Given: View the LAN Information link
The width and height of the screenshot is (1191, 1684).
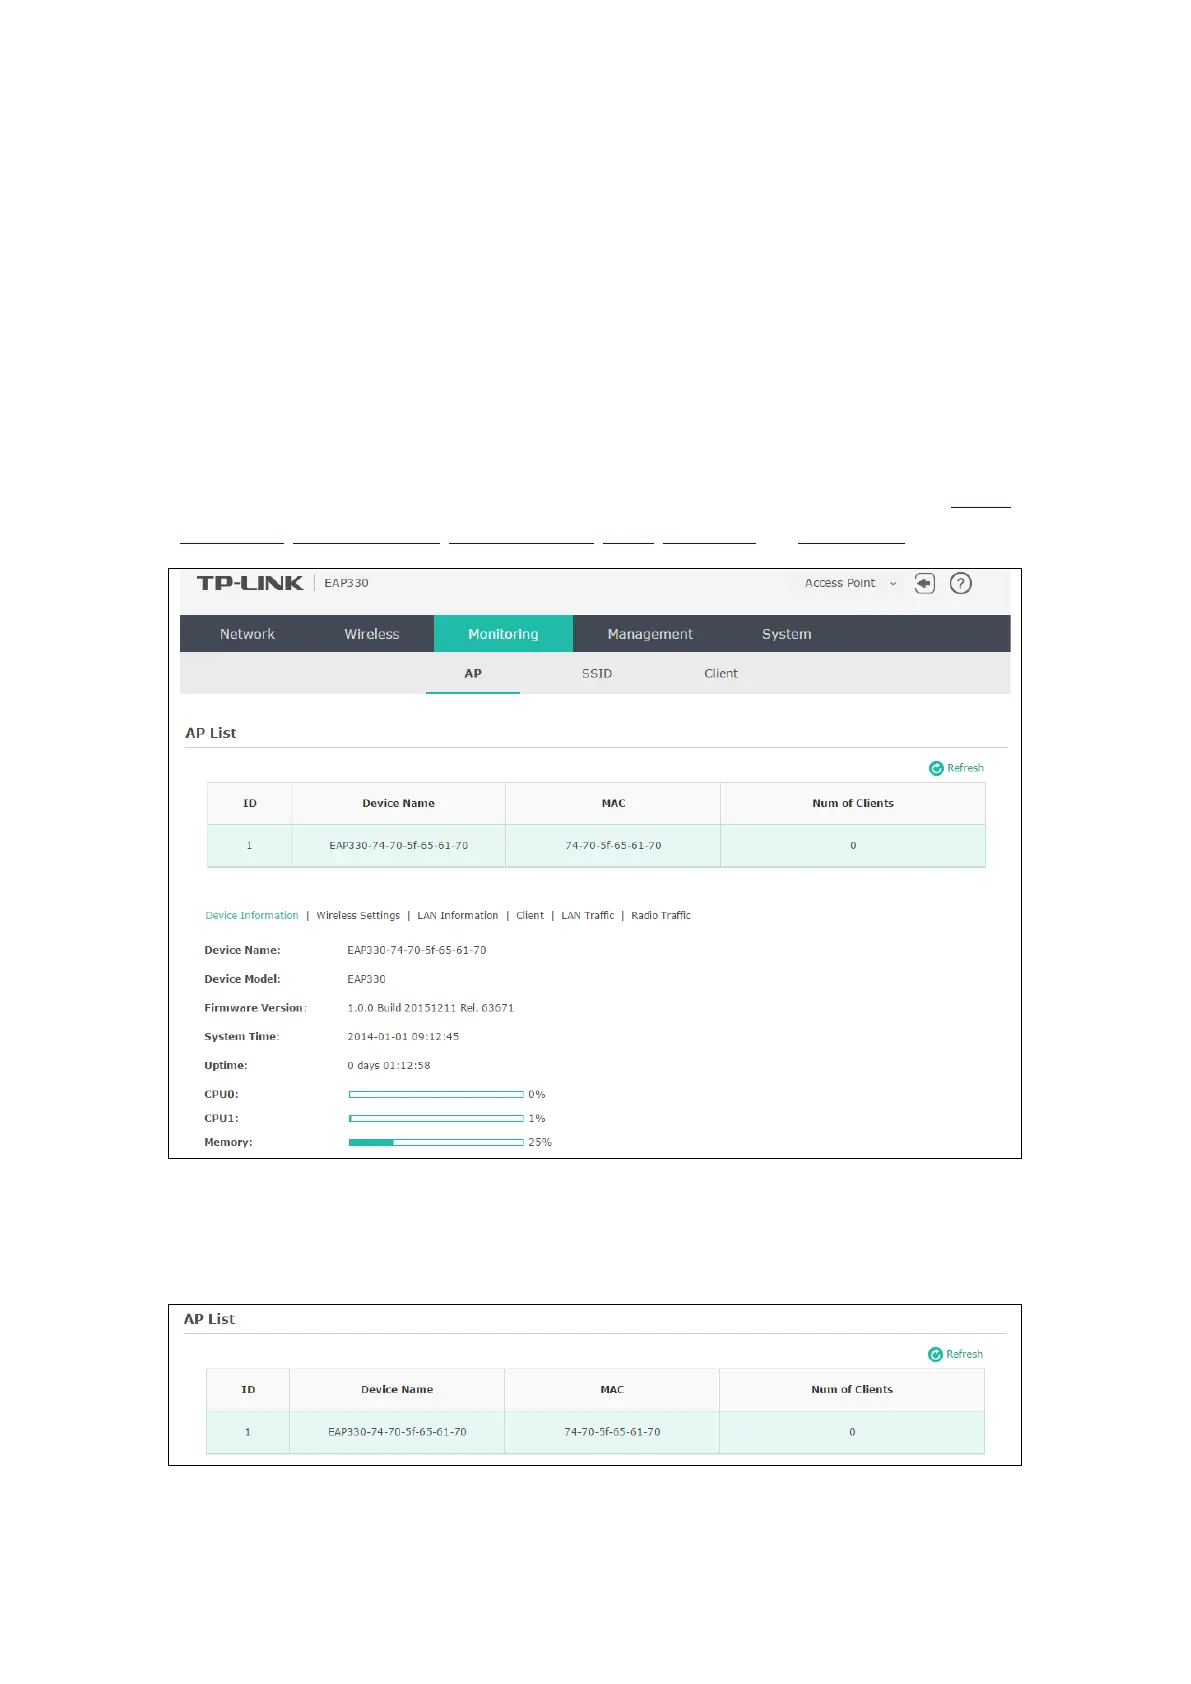Looking at the screenshot, I should pyautogui.click(x=458, y=915).
